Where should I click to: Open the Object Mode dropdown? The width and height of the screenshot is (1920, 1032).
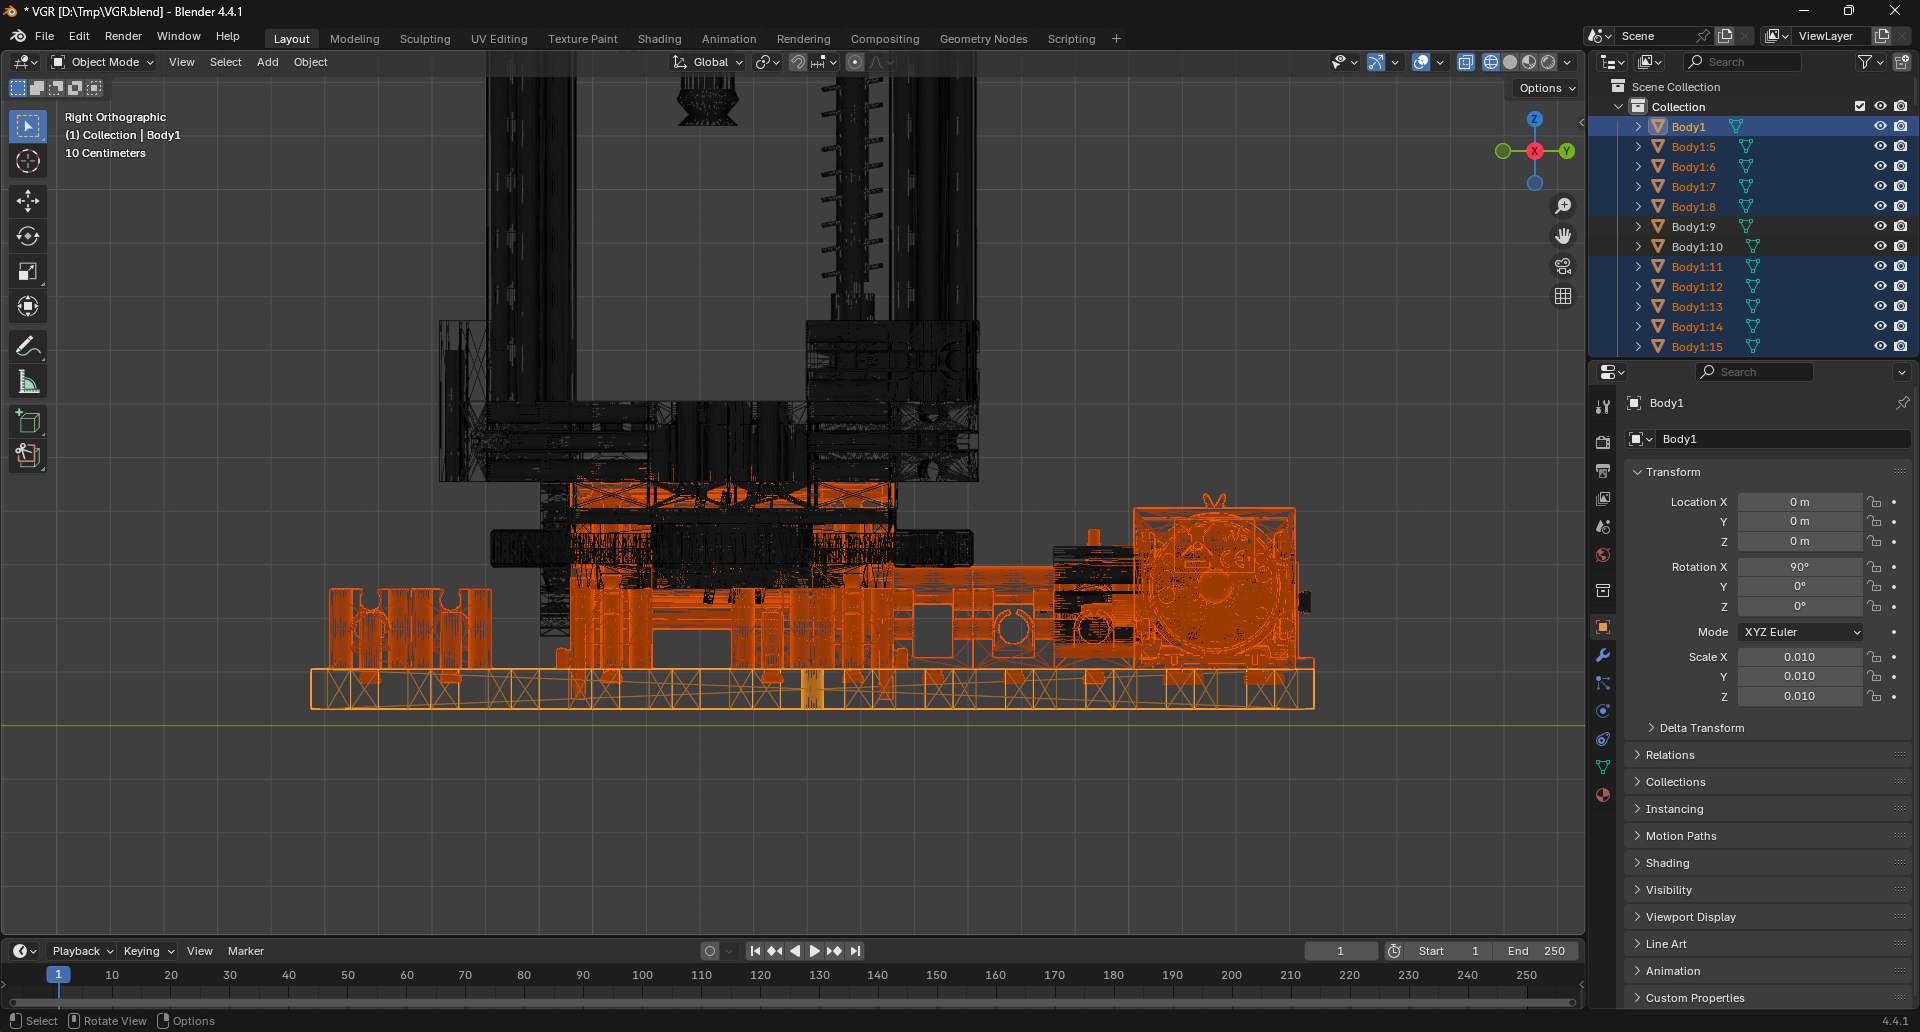(x=104, y=62)
